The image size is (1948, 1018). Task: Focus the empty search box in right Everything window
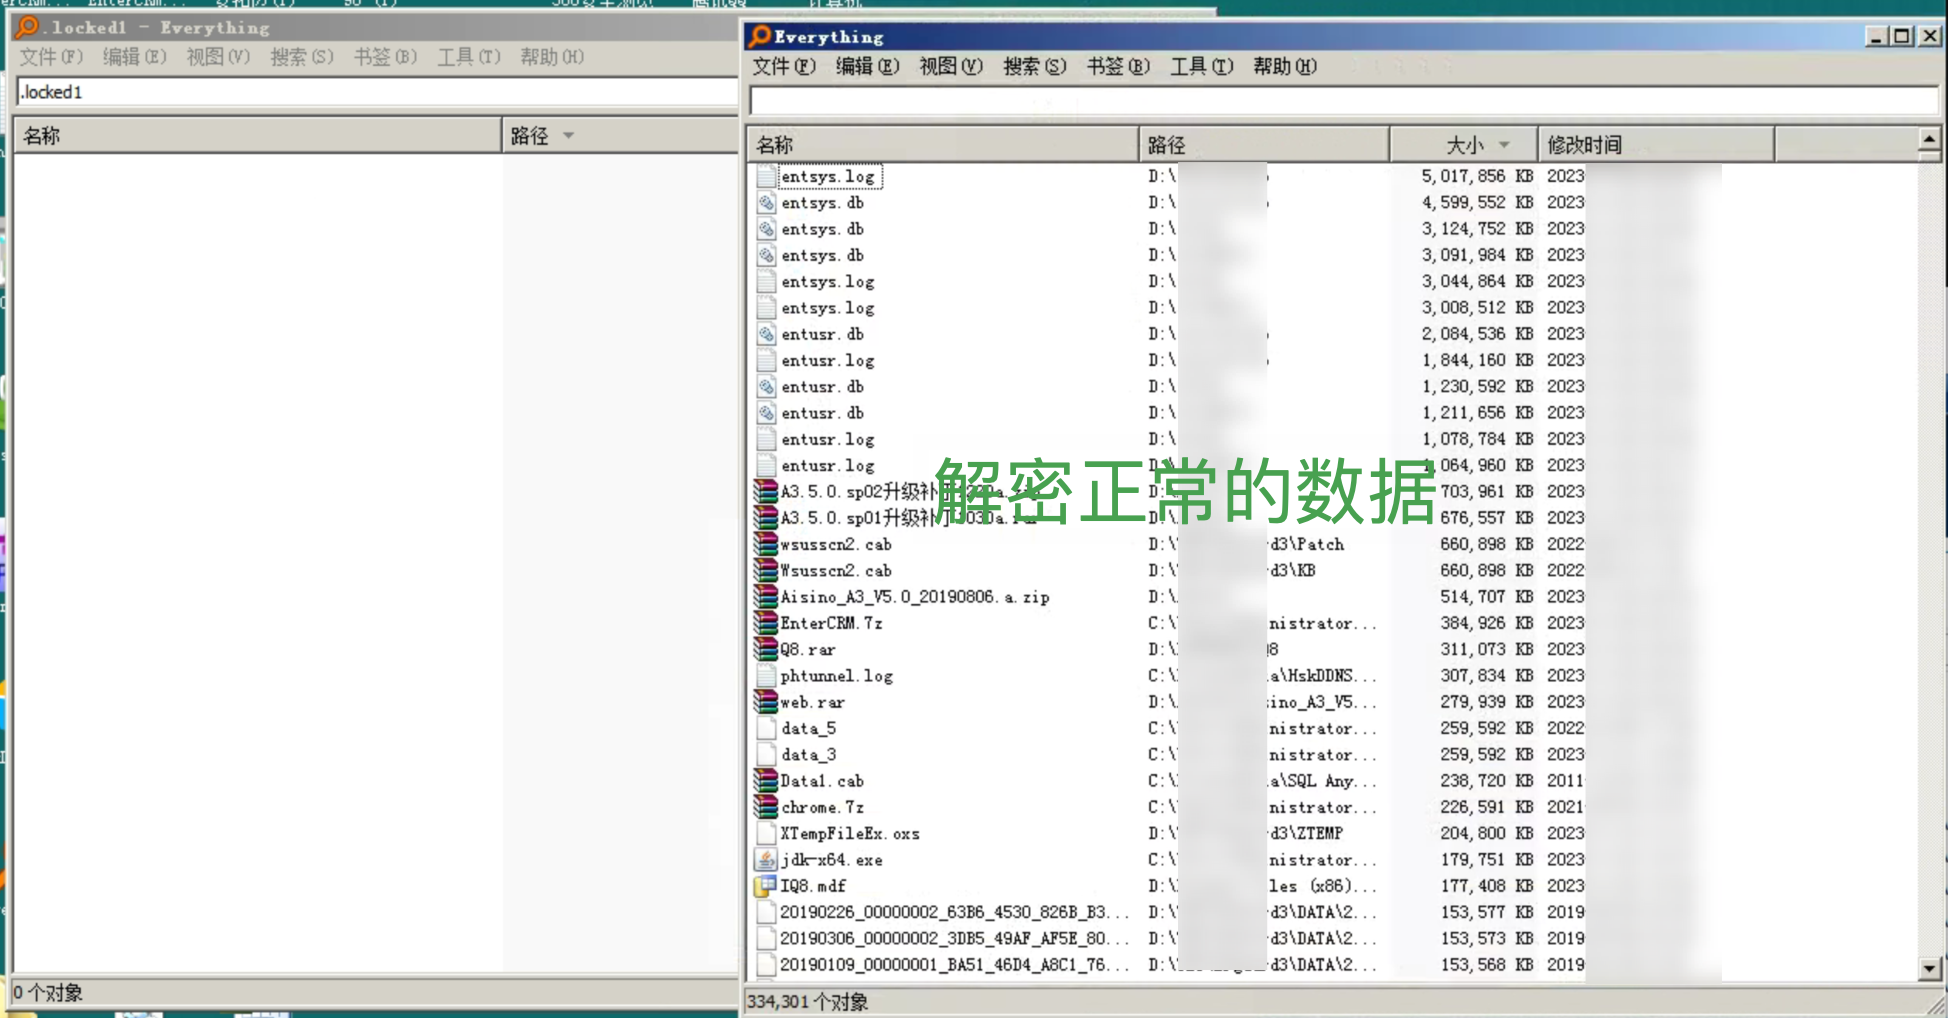click(x=1343, y=100)
